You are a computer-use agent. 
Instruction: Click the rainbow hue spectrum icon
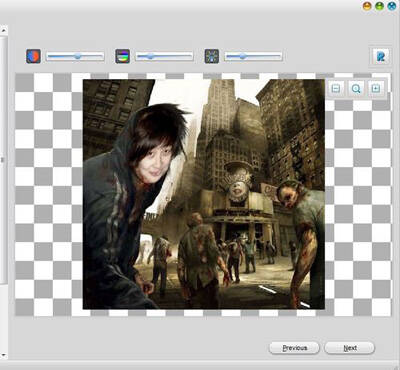pyautogui.click(x=122, y=56)
